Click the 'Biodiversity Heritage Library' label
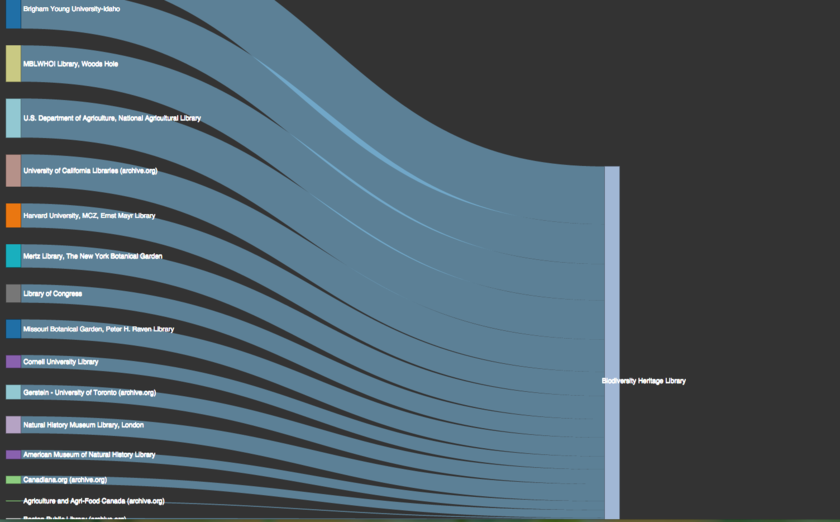Image resolution: width=840 pixels, height=522 pixels. (644, 381)
